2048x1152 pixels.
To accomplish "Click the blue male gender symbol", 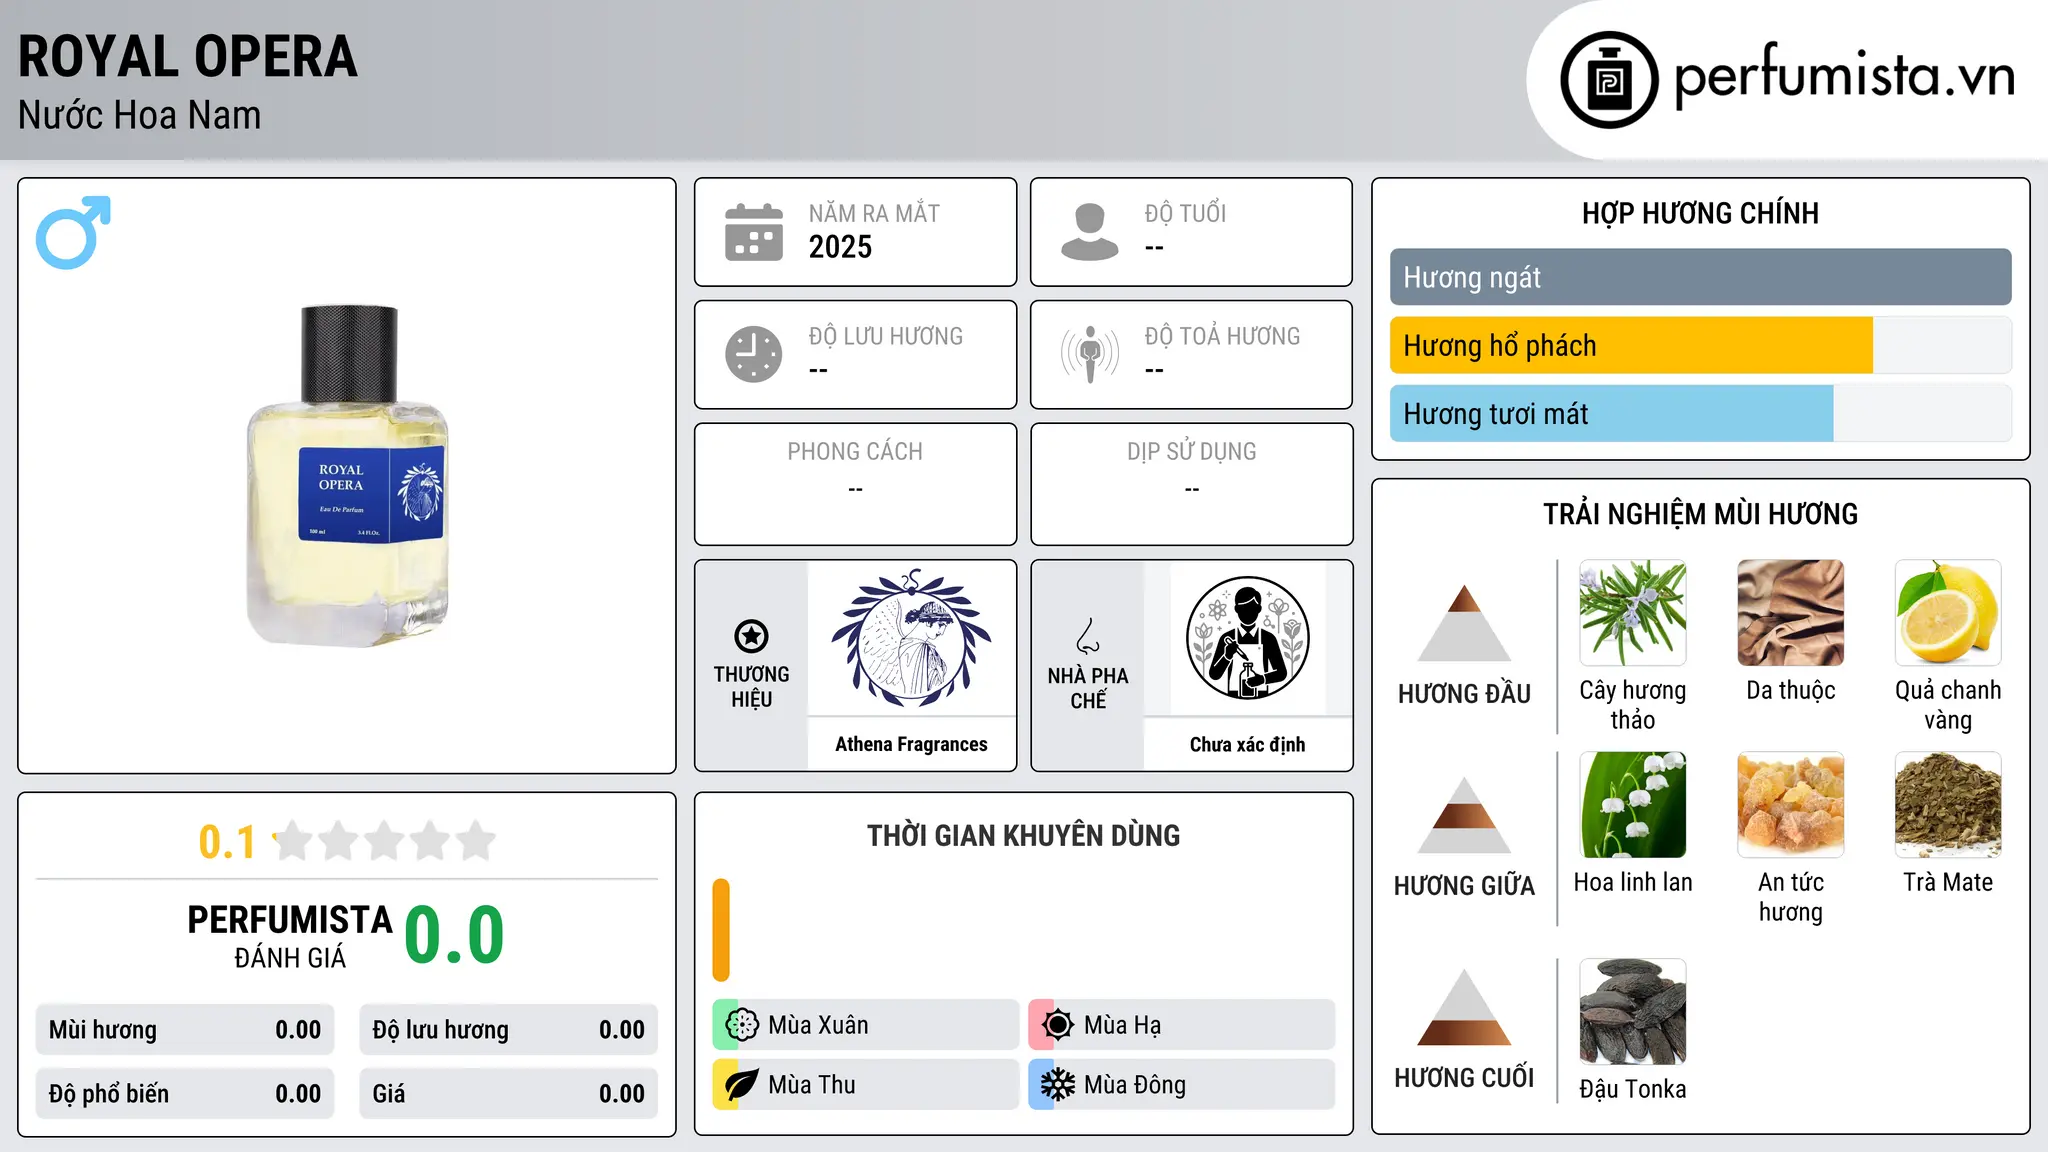I will (x=73, y=232).
